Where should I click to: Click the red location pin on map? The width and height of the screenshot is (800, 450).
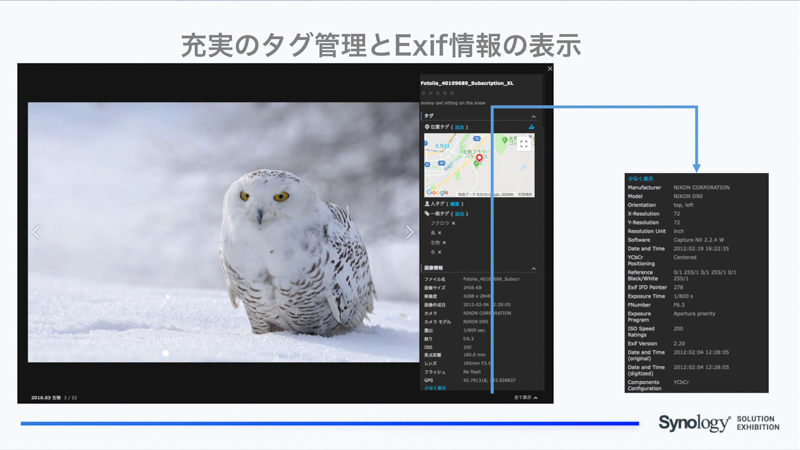click(479, 158)
